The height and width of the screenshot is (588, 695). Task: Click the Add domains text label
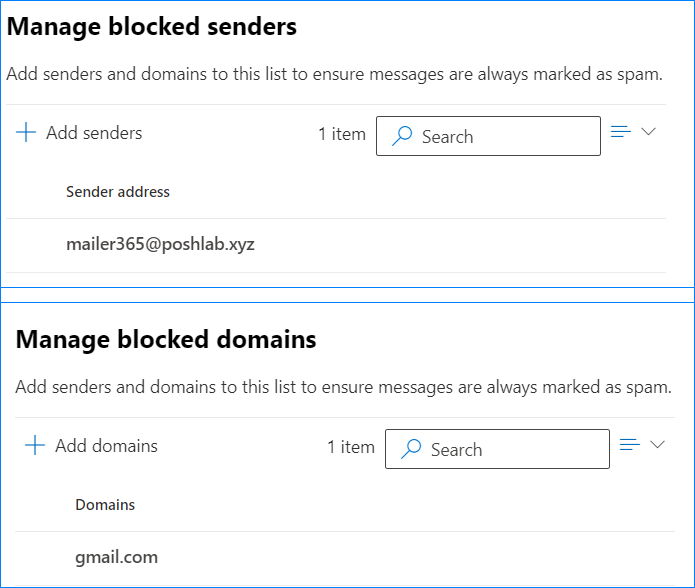(106, 446)
